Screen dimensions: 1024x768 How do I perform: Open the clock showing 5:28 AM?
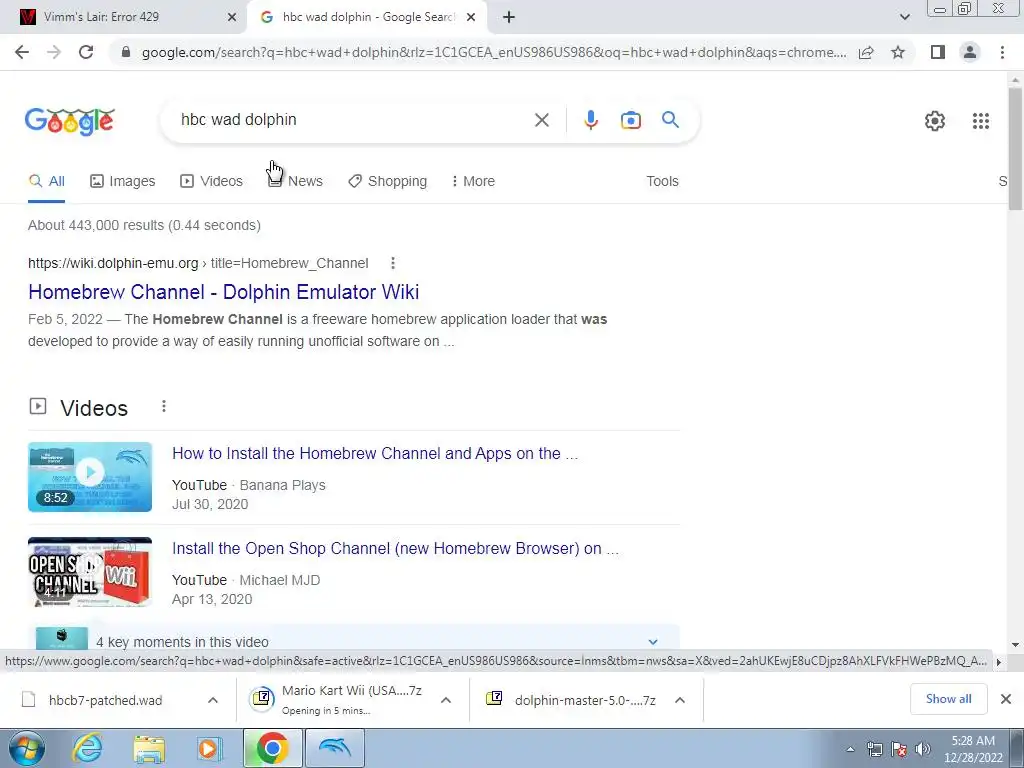(x=973, y=749)
